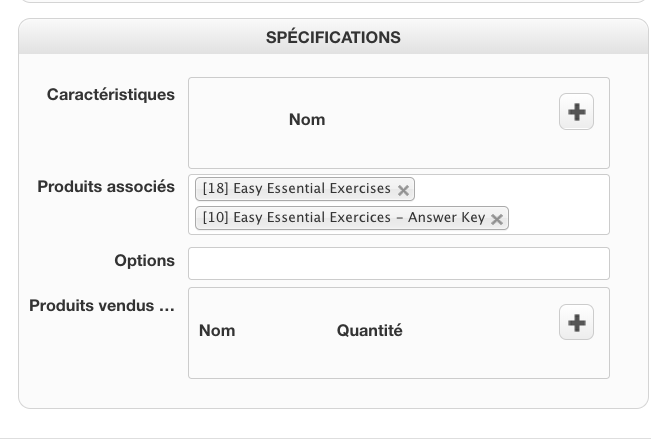Click the Nom header in Produits vendus table

click(x=217, y=331)
